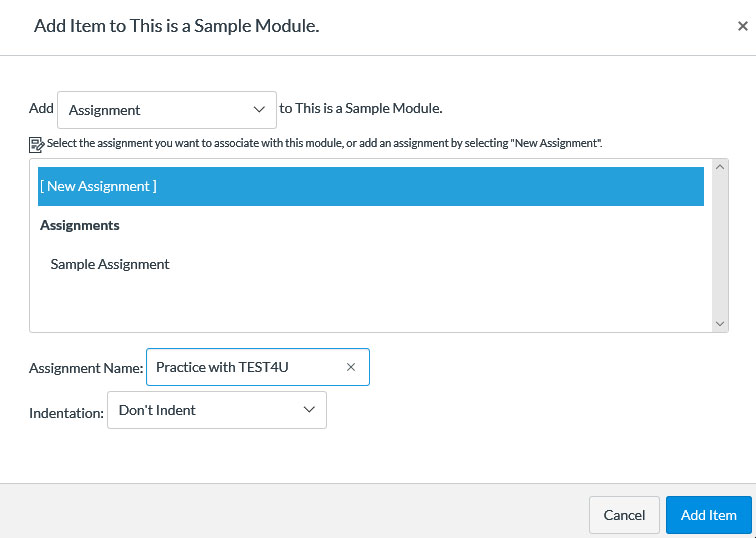Click the Assignment Name label
The height and width of the screenshot is (538, 756).
click(x=86, y=368)
